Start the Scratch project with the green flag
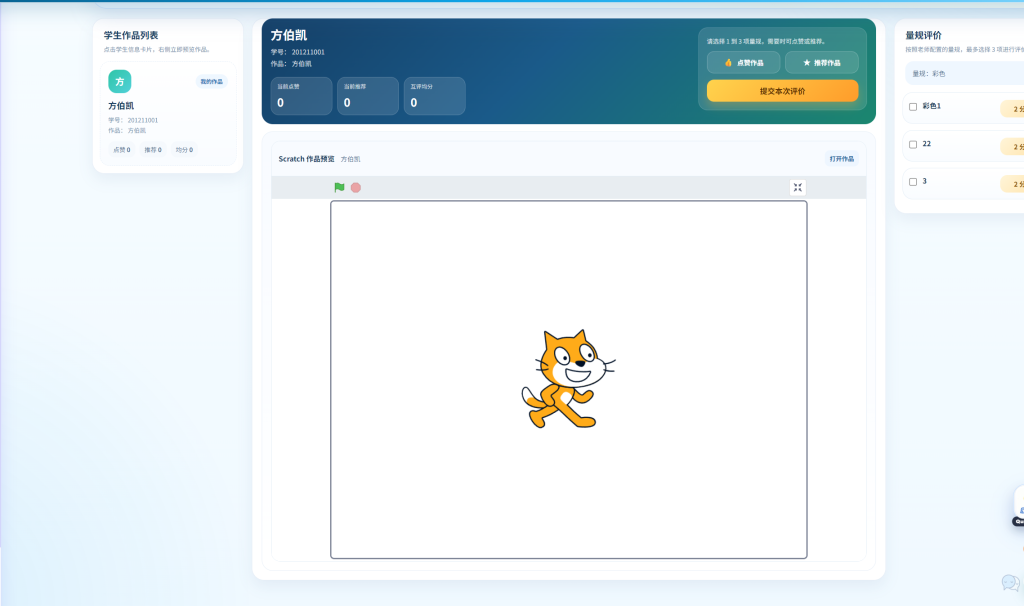The height and width of the screenshot is (606, 1024). (339, 187)
